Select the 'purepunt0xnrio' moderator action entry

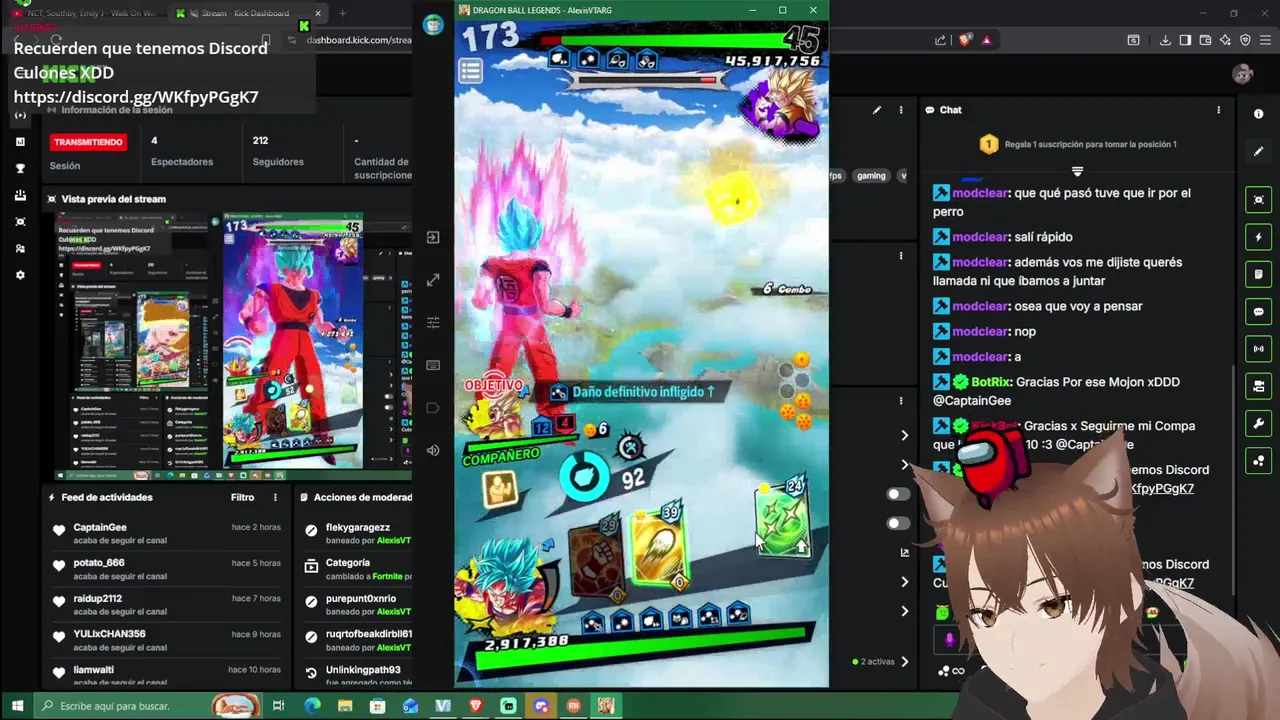click(x=358, y=605)
